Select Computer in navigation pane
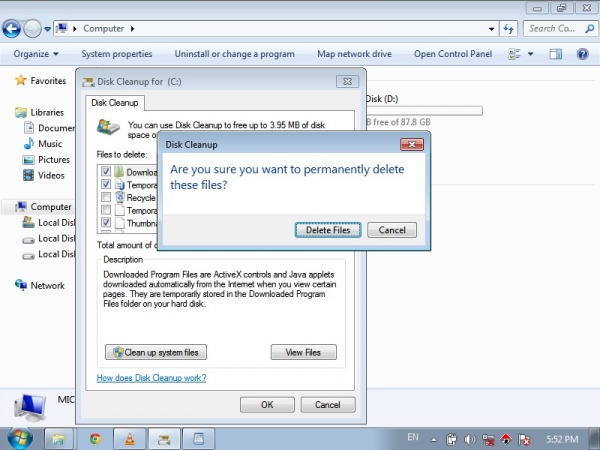The height and width of the screenshot is (450, 600). click(x=51, y=207)
